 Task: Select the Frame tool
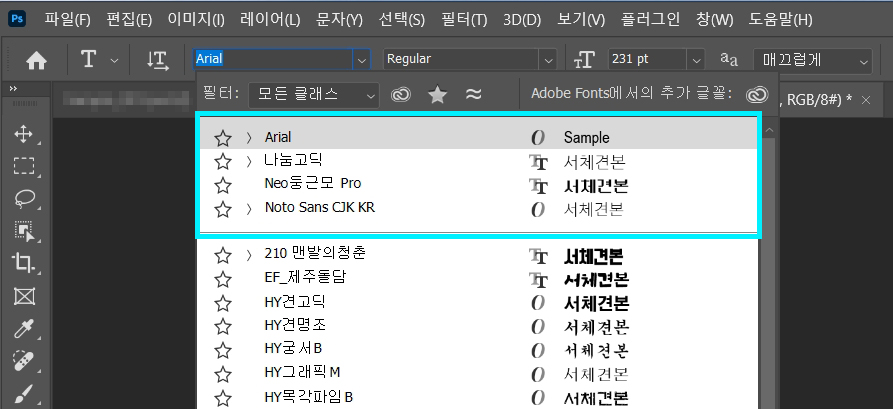click(23, 296)
